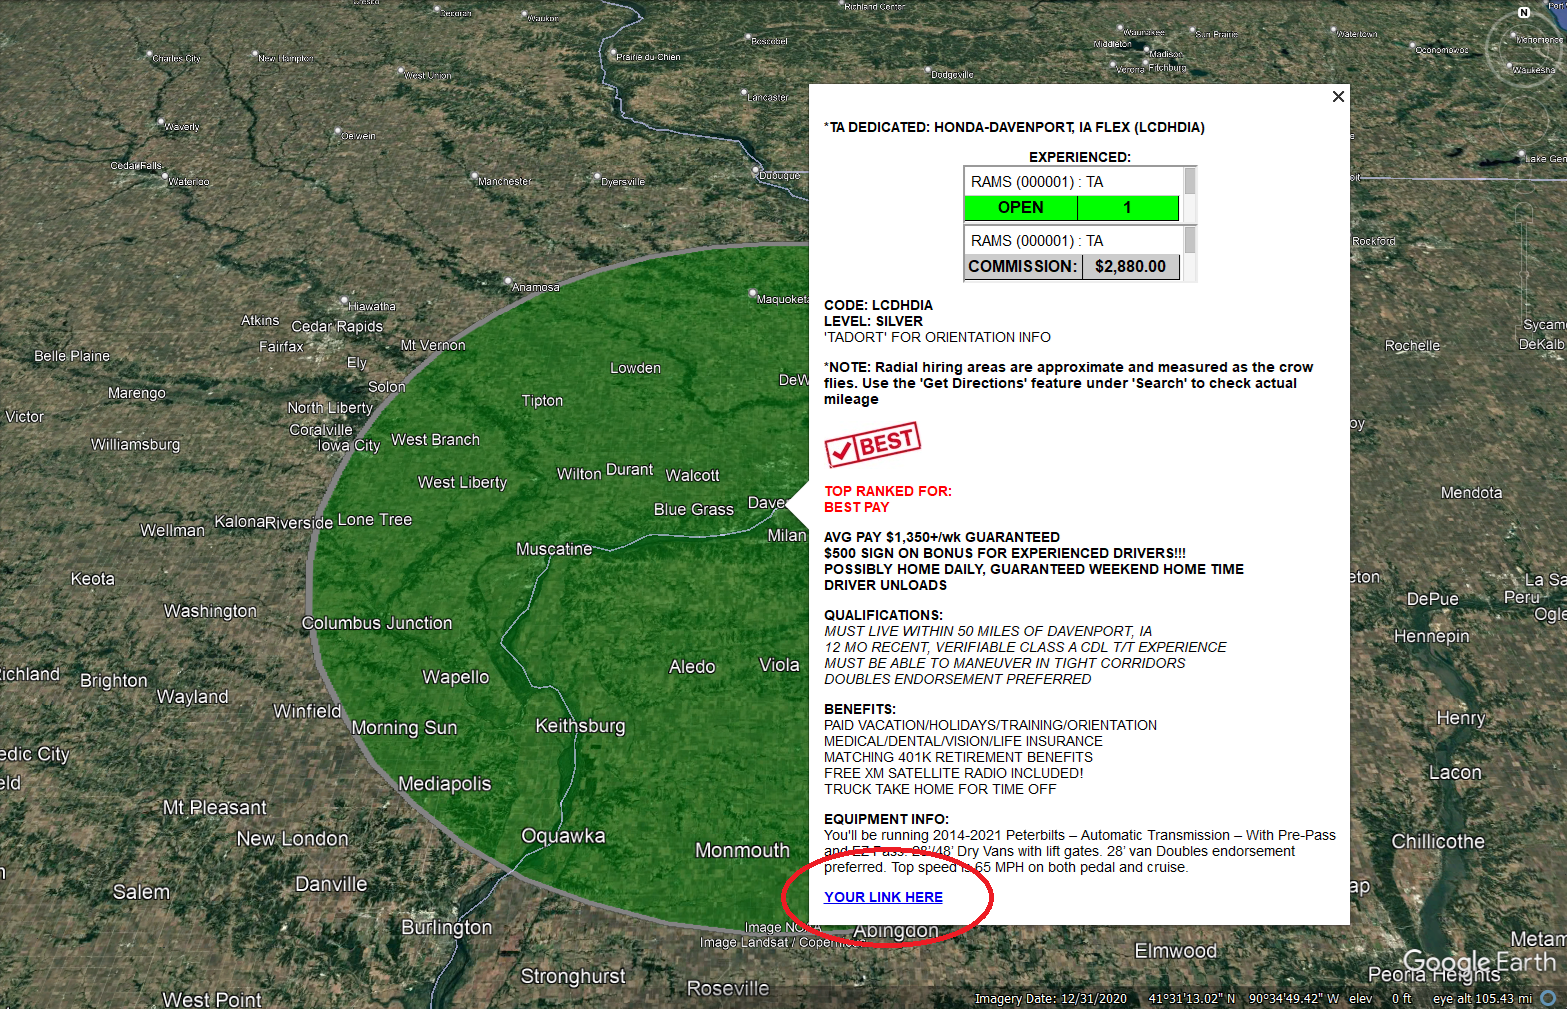The height and width of the screenshot is (1009, 1567).
Task: Close the job info balloon
Action: coord(1338,97)
